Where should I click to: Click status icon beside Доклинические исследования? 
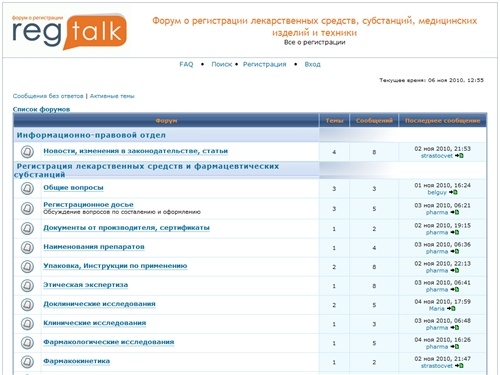pyautogui.click(x=27, y=305)
